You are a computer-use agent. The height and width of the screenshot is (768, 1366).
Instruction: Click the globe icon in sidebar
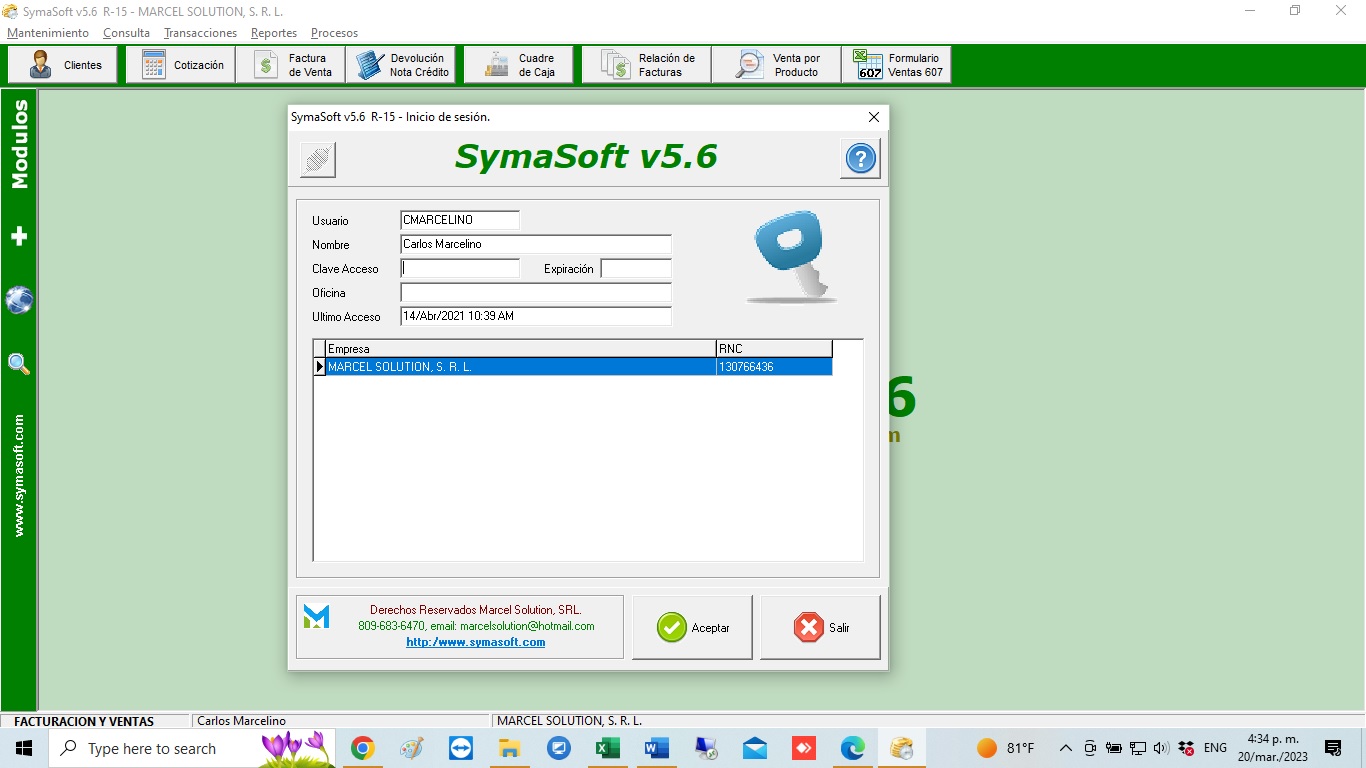coord(19,300)
